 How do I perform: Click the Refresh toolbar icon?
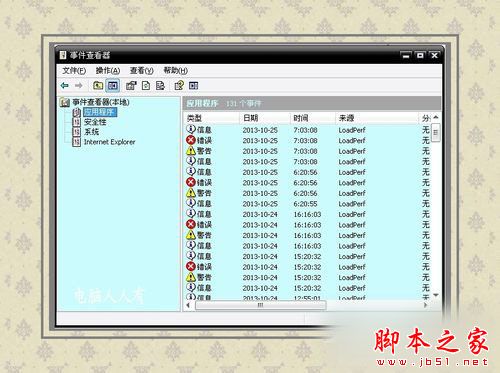click(x=146, y=86)
